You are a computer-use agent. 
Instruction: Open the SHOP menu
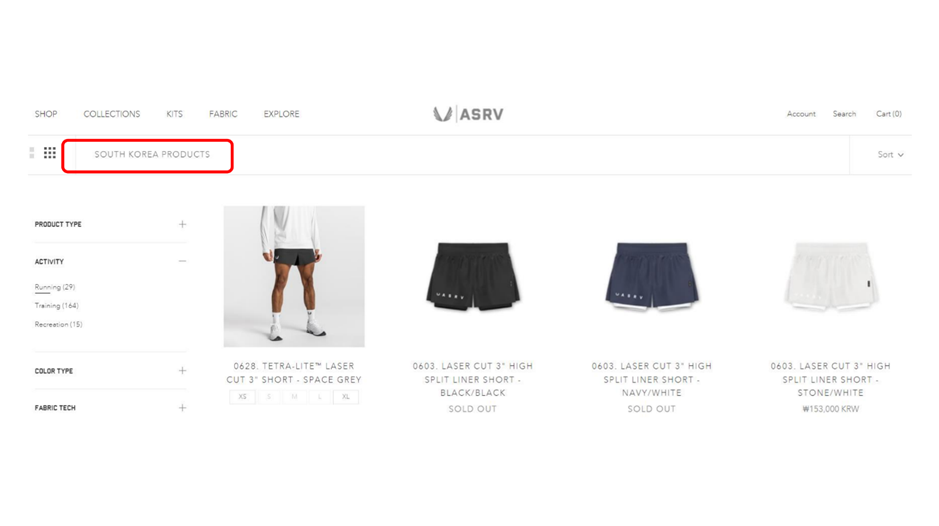(46, 114)
